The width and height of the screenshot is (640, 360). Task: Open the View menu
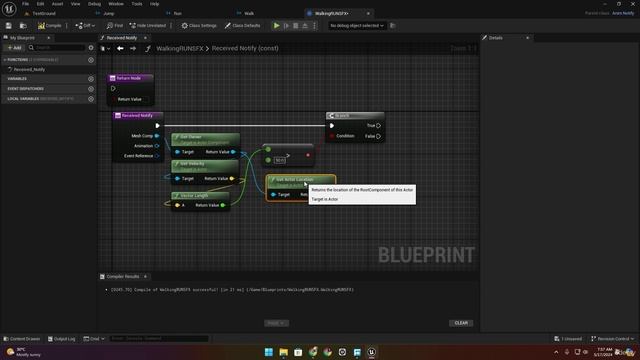click(x=76, y=4)
